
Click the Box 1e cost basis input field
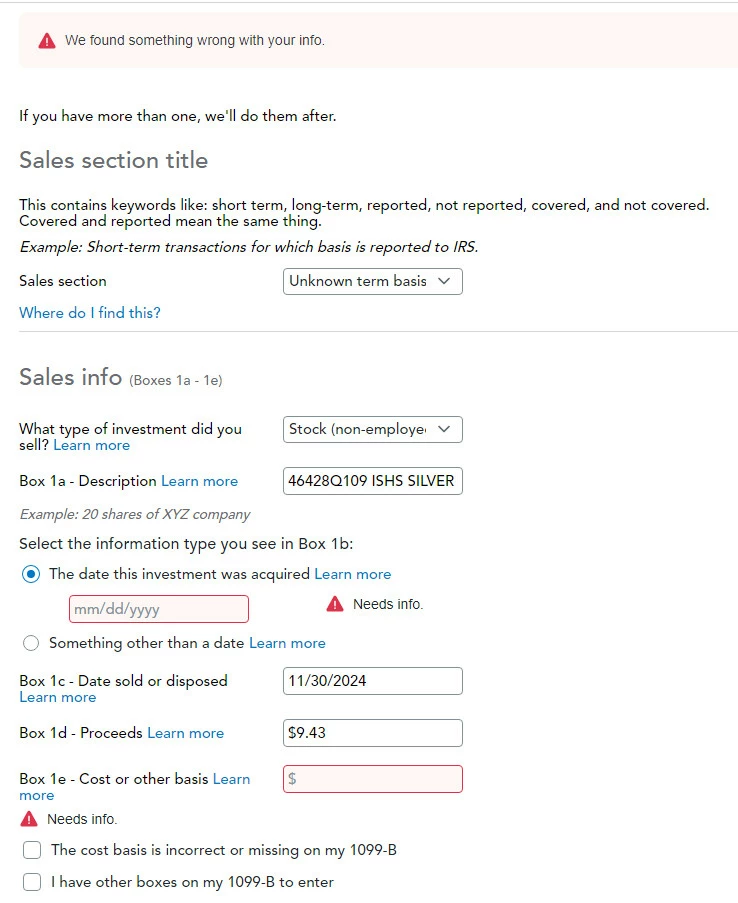tap(373, 779)
